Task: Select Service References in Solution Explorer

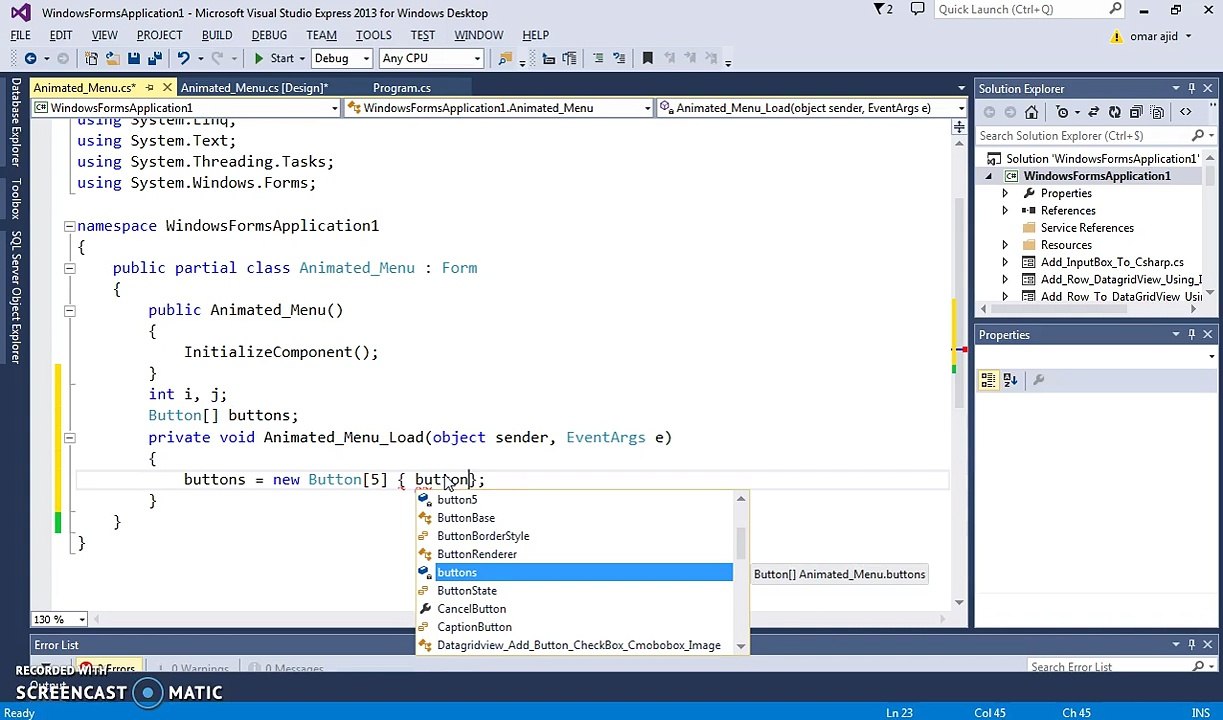Action: pyautogui.click(x=1087, y=228)
